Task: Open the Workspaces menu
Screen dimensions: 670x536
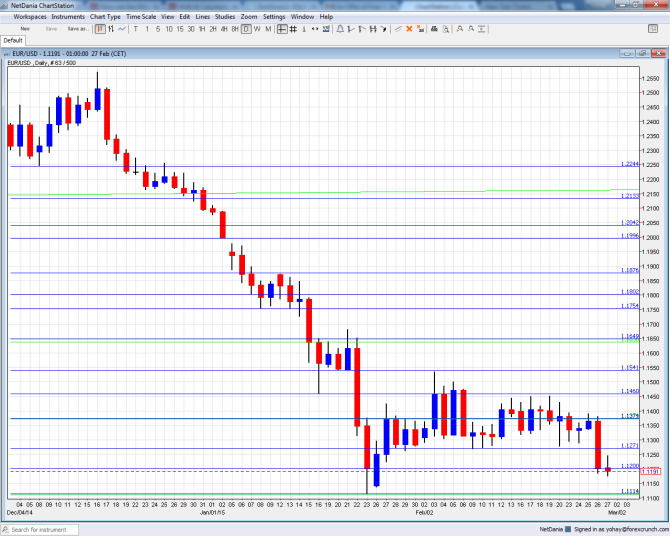Action: click(x=30, y=17)
